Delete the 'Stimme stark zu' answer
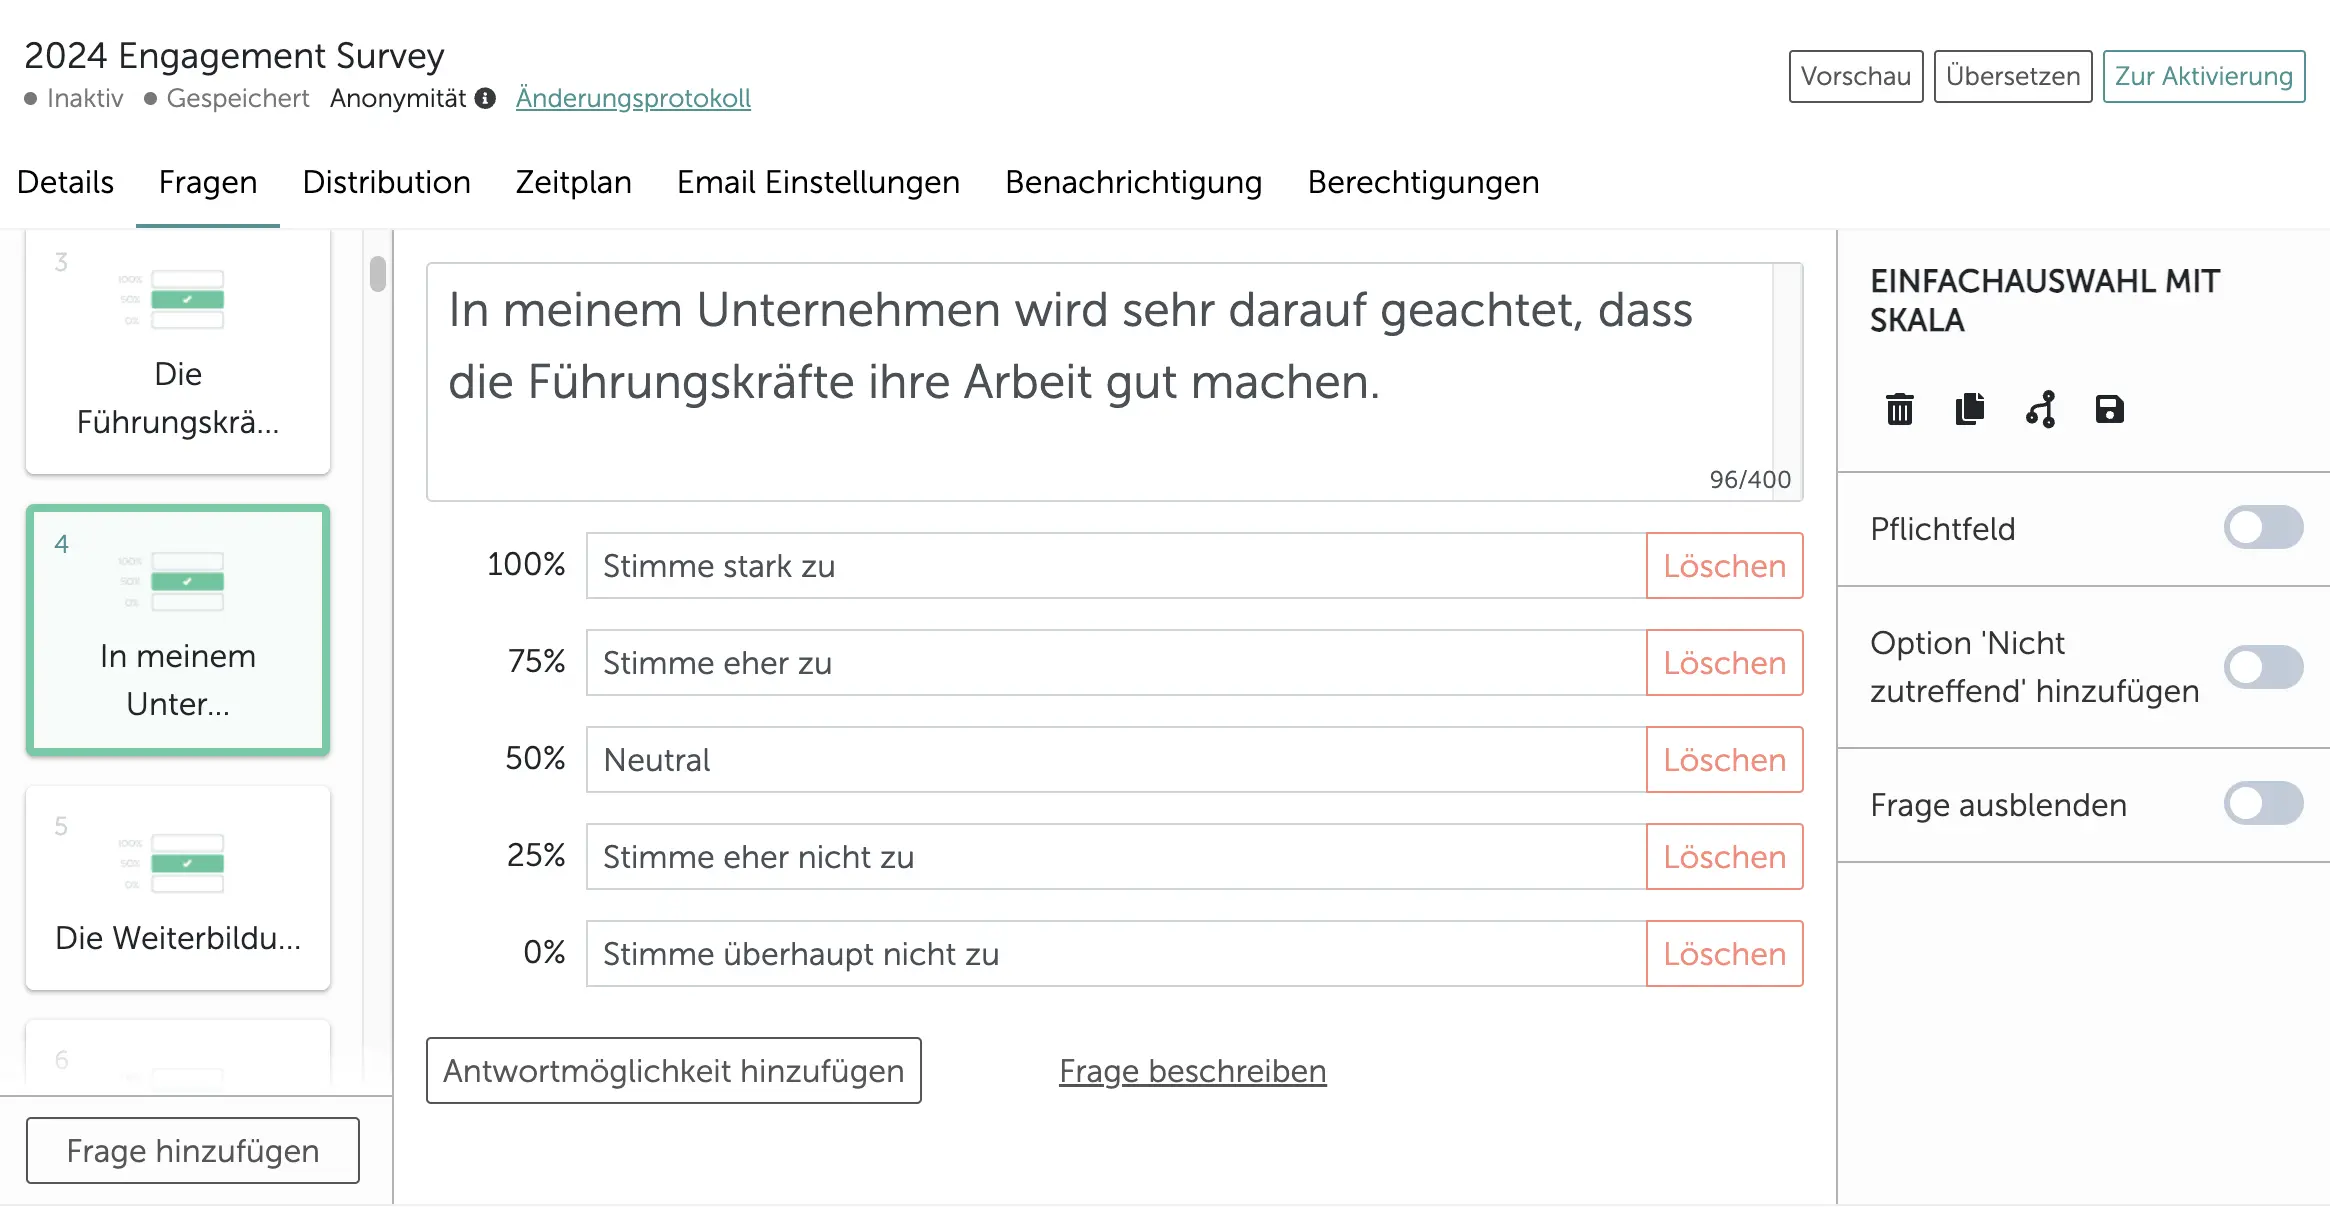 coord(1724,566)
